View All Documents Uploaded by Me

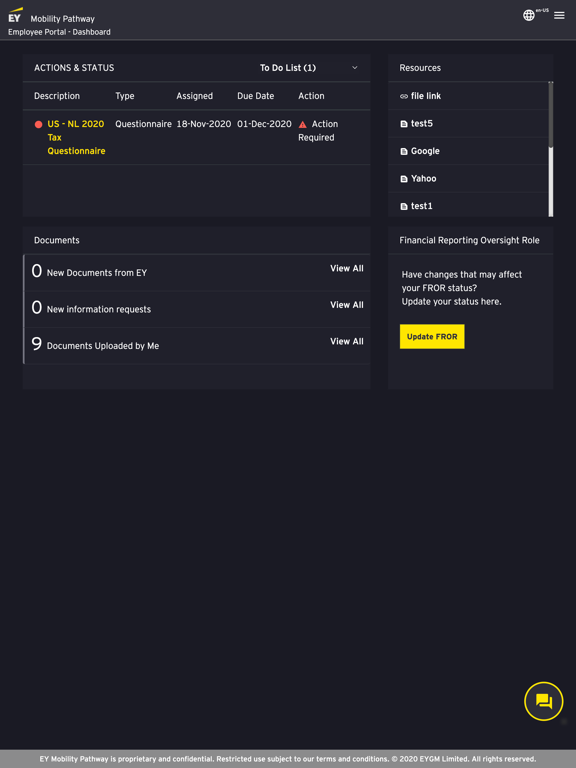pyautogui.click(x=347, y=341)
